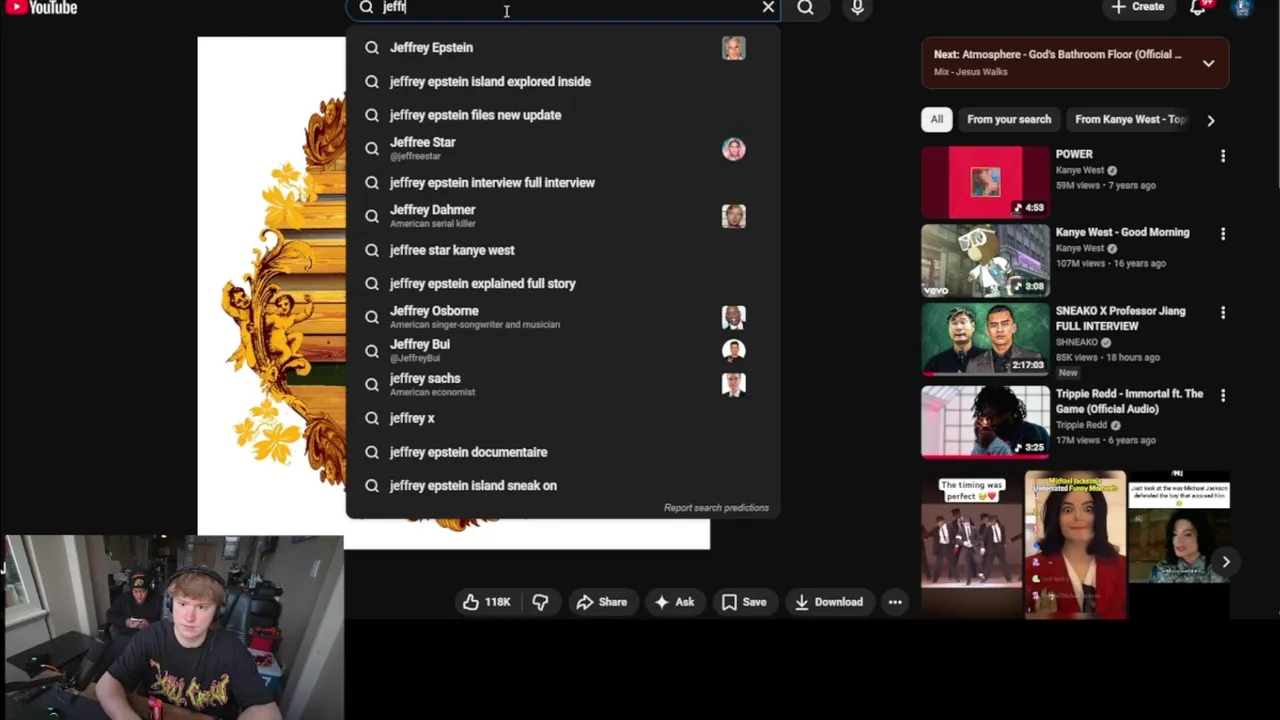1280x720 pixels.
Task: Click the Jeffrey Osborne suggestion thumbnail
Action: [734, 317]
